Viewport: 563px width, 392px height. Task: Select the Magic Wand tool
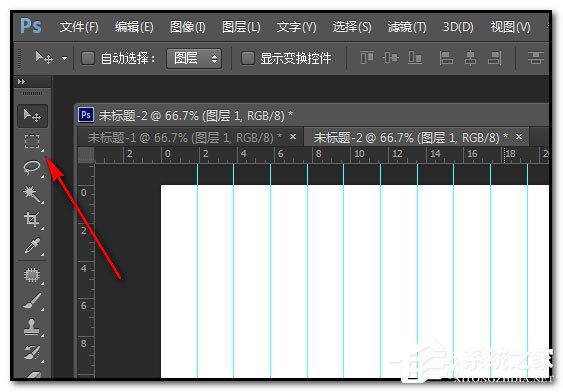click(x=32, y=194)
